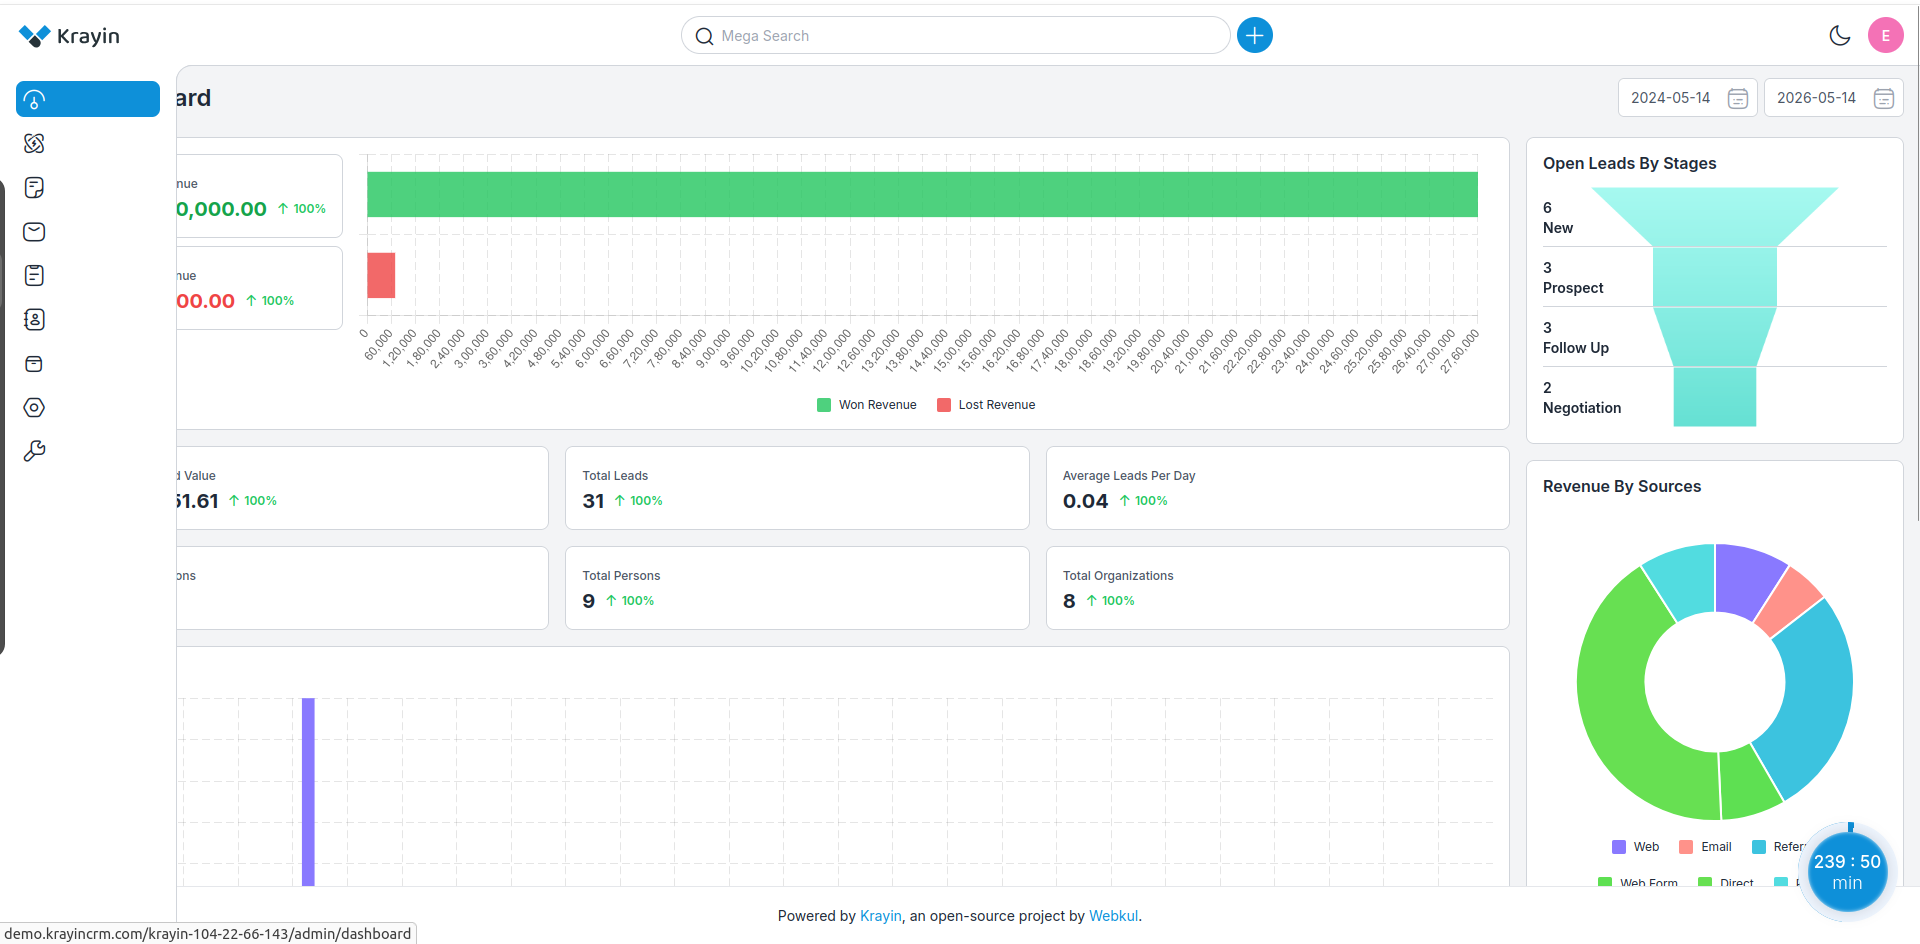Screen dimensions: 1920x944
Task: Open the Products section from the sidebar
Action: (34, 363)
